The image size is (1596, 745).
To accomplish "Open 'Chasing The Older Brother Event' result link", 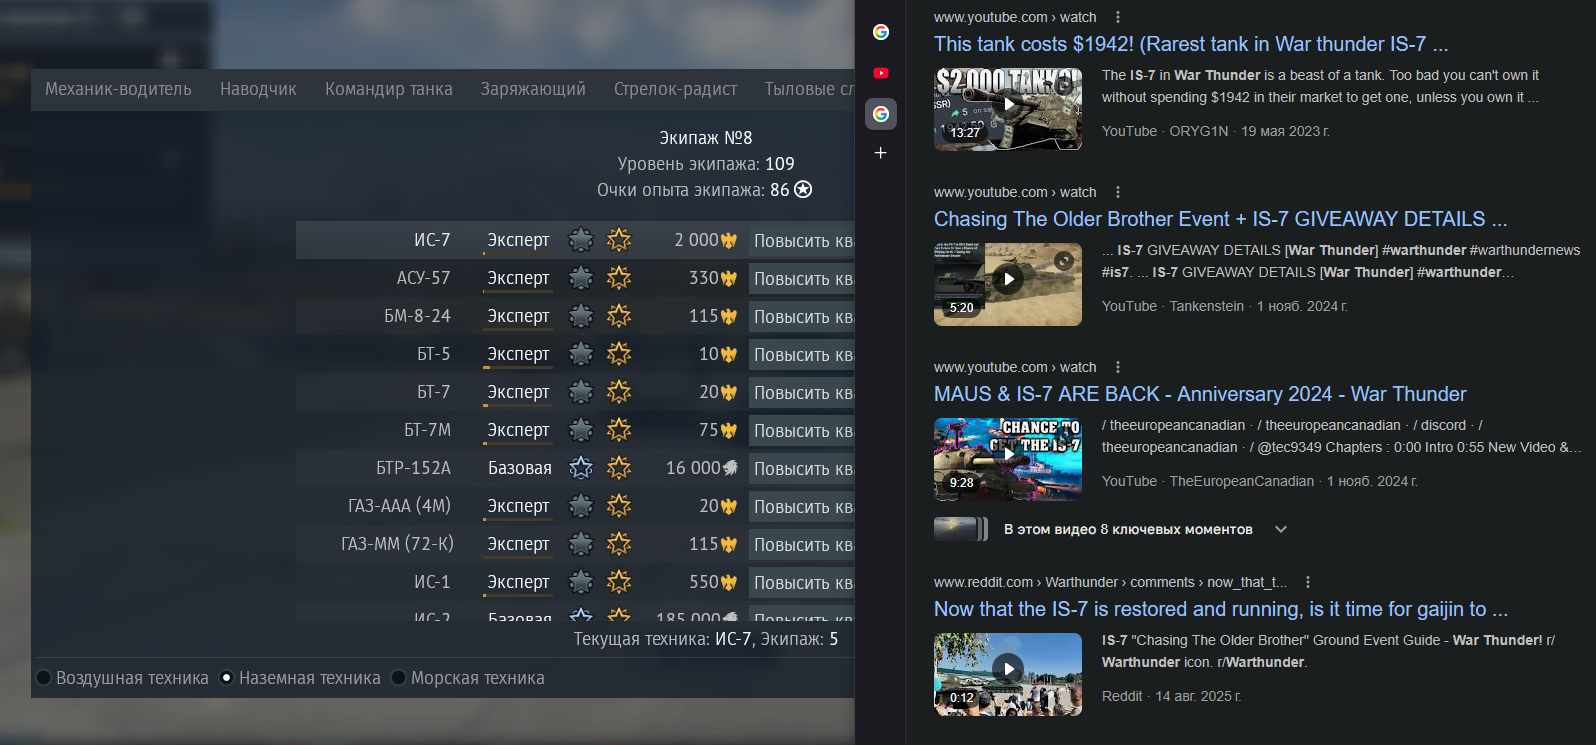I will pos(1220,219).
